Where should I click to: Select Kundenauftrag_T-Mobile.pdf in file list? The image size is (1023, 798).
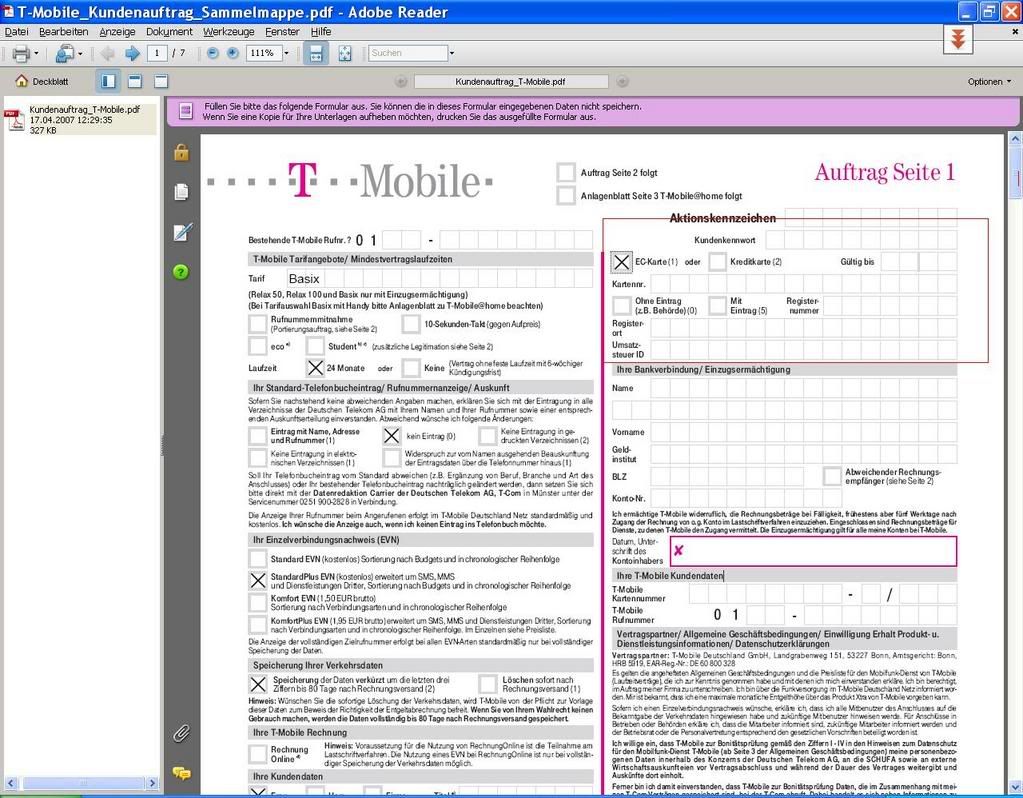pos(80,119)
